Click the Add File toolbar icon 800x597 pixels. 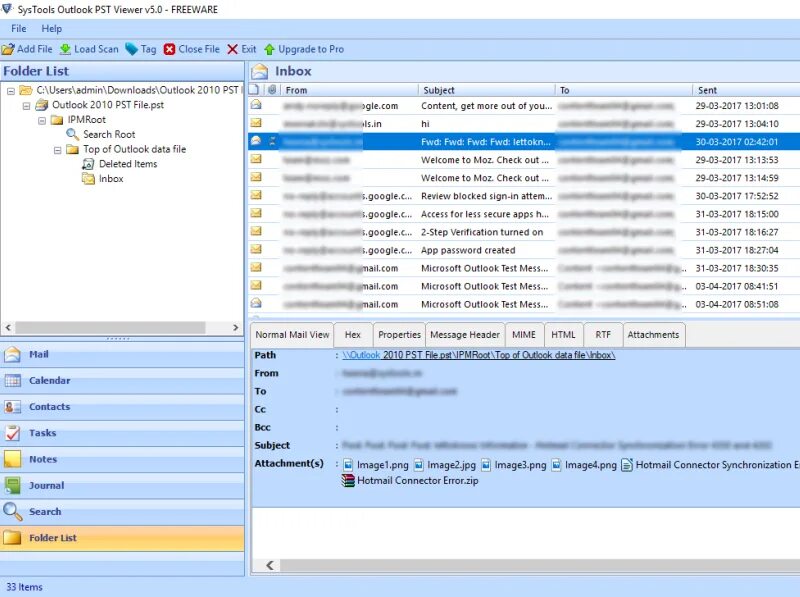click(x=8, y=49)
